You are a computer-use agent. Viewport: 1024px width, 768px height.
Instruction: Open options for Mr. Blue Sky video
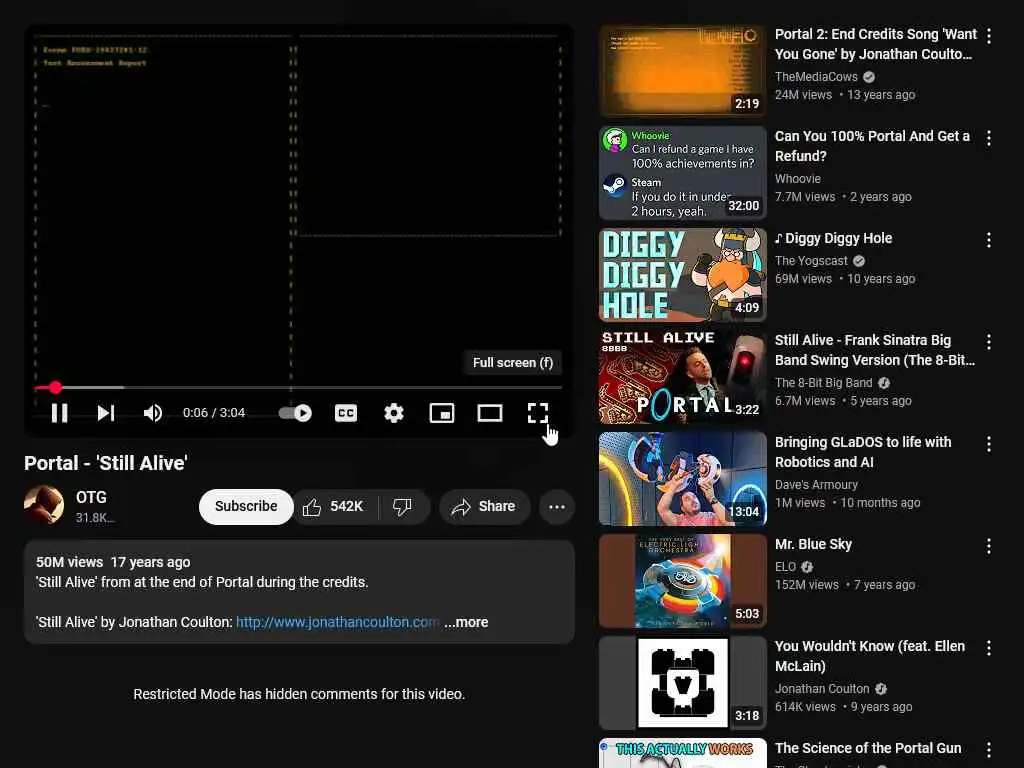tap(989, 545)
